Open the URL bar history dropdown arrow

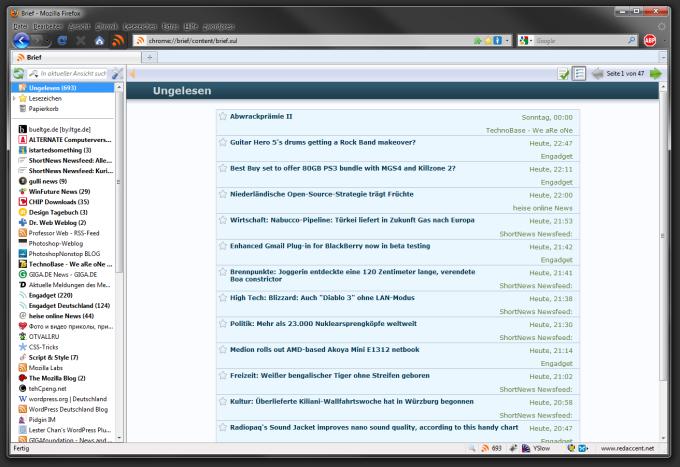click(507, 41)
